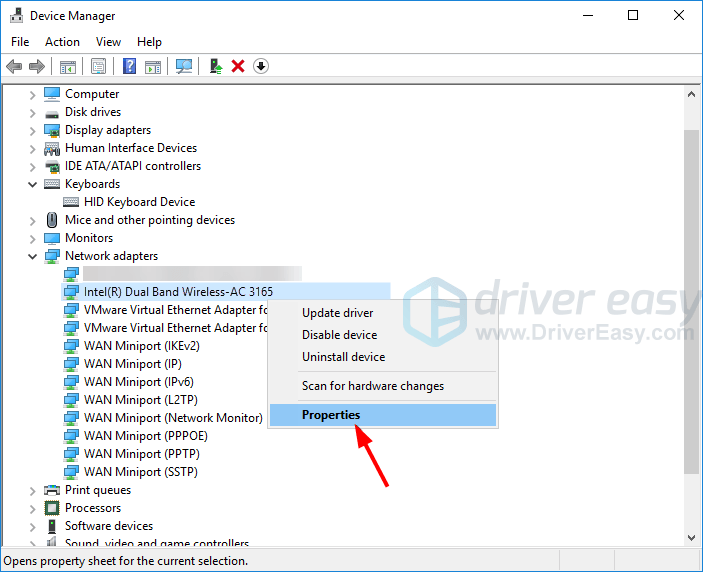Viewport: 703px width, 572px height.
Task: Collapse the Keyboards node
Action: (32, 184)
